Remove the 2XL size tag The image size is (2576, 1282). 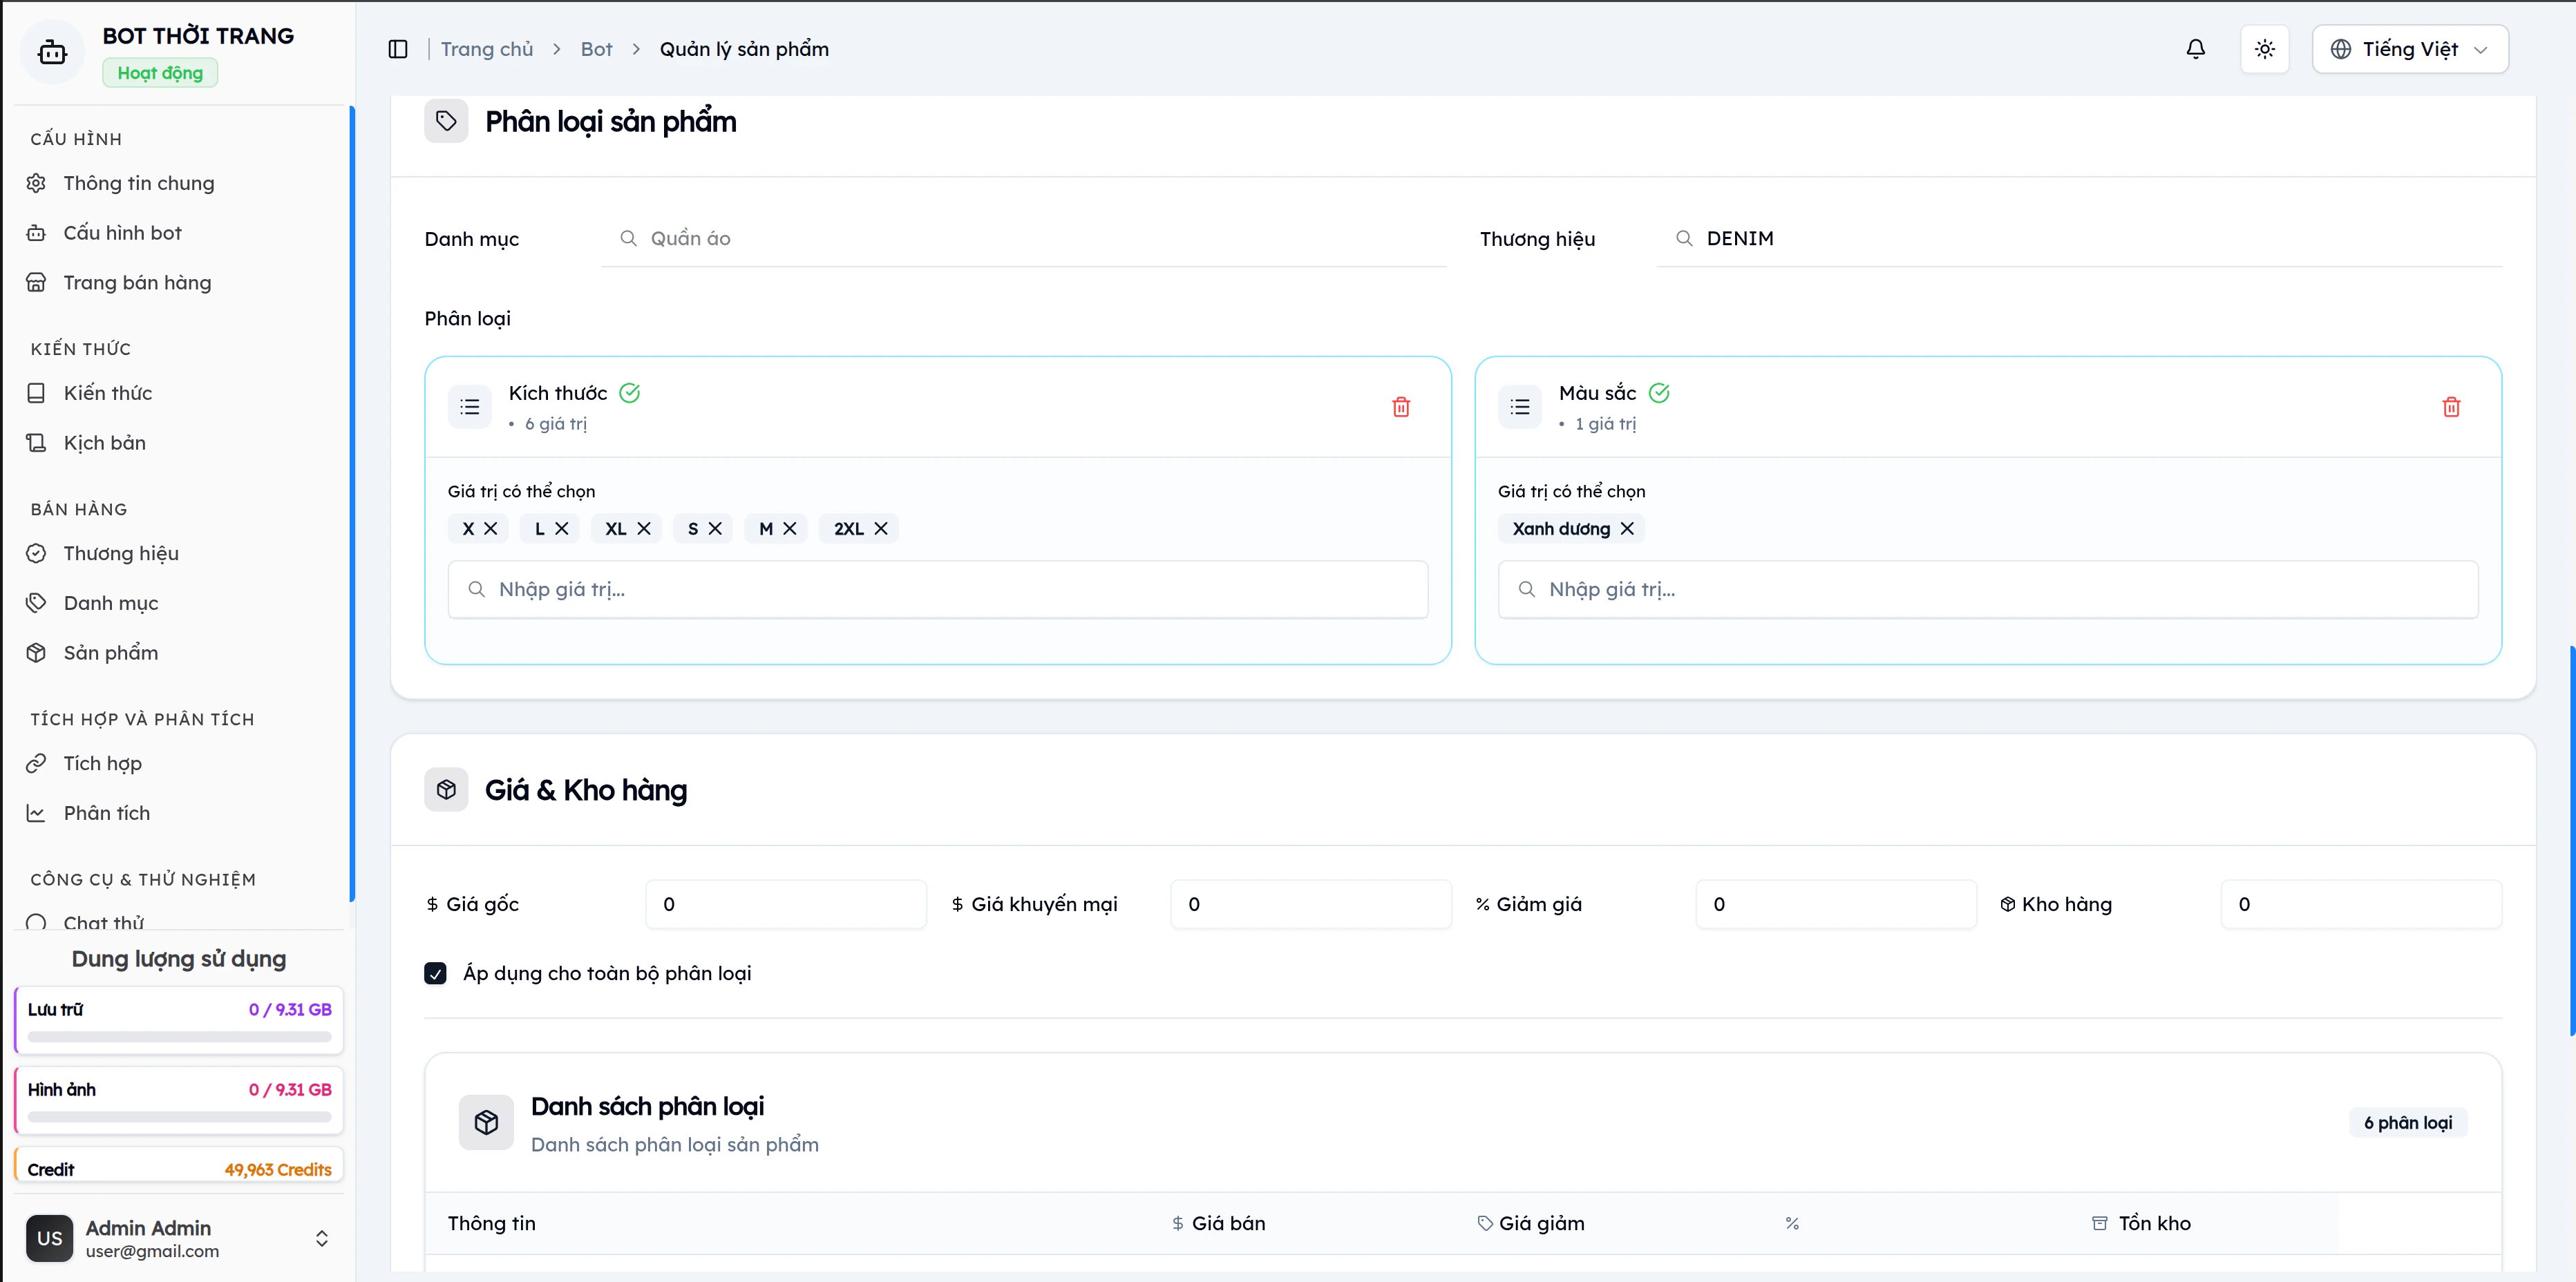point(881,529)
